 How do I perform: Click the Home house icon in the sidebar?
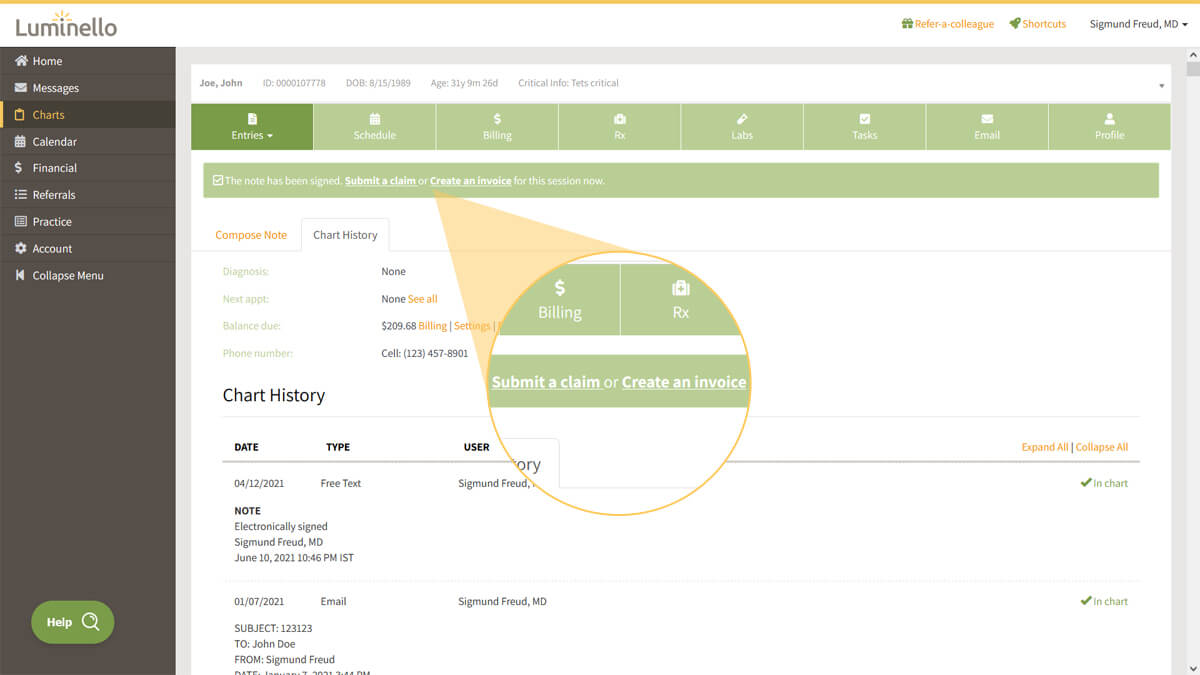tap(21, 61)
